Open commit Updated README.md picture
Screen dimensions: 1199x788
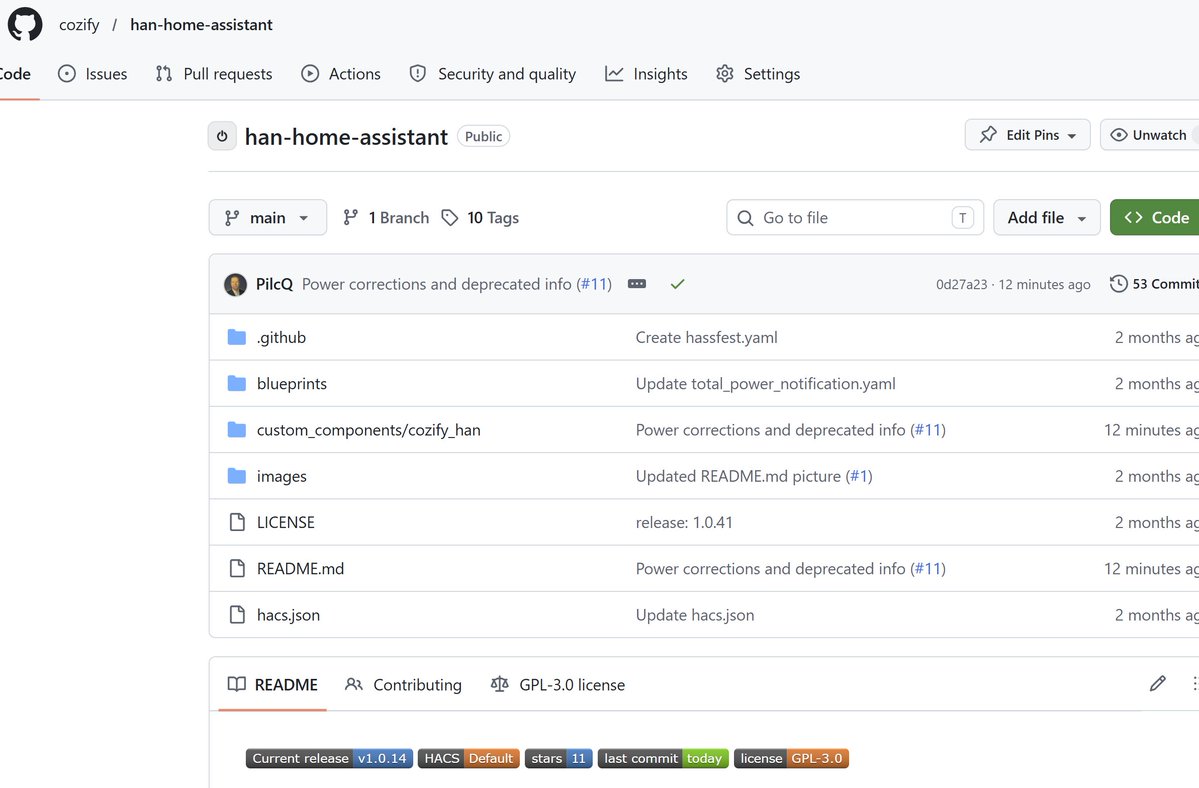coord(738,476)
